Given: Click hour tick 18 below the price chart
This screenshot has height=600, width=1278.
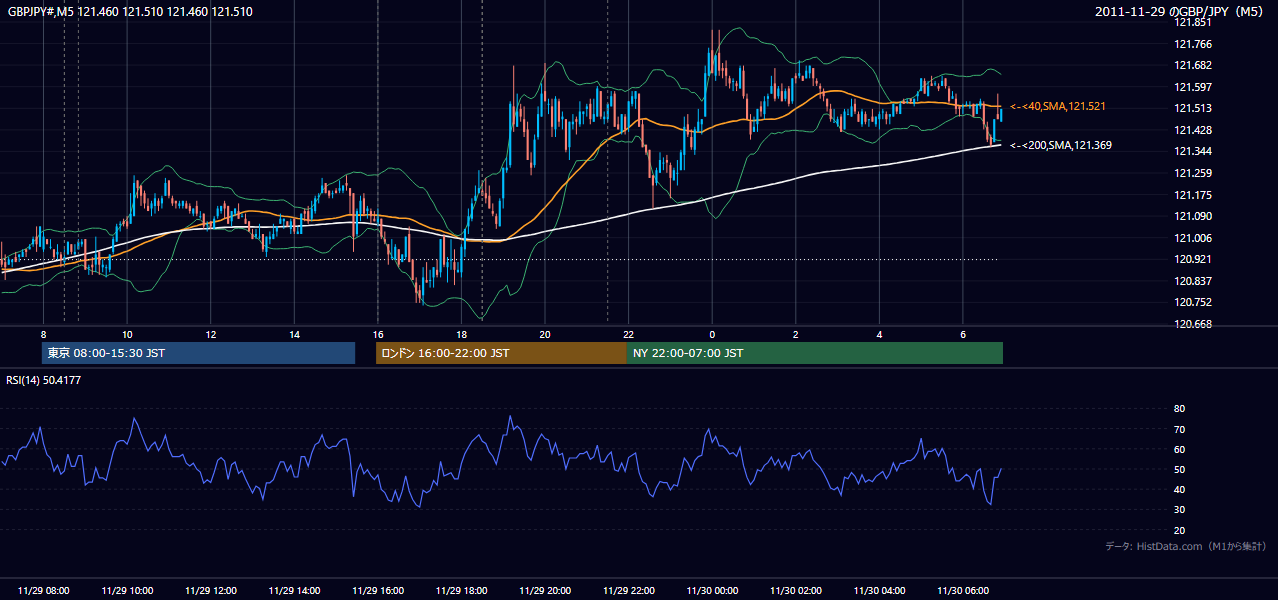Looking at the screenshot, I should (461, 334).
